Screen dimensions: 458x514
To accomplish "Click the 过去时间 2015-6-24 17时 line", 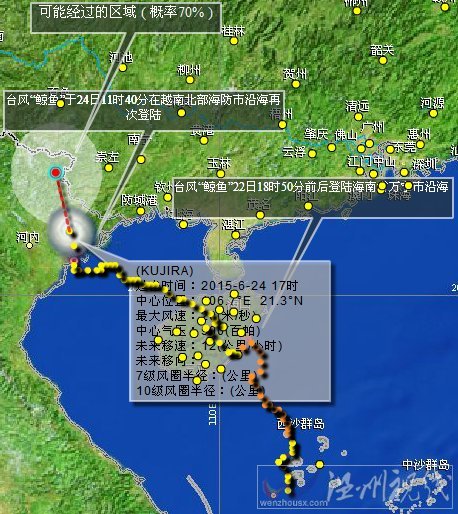I will point(217,285).
